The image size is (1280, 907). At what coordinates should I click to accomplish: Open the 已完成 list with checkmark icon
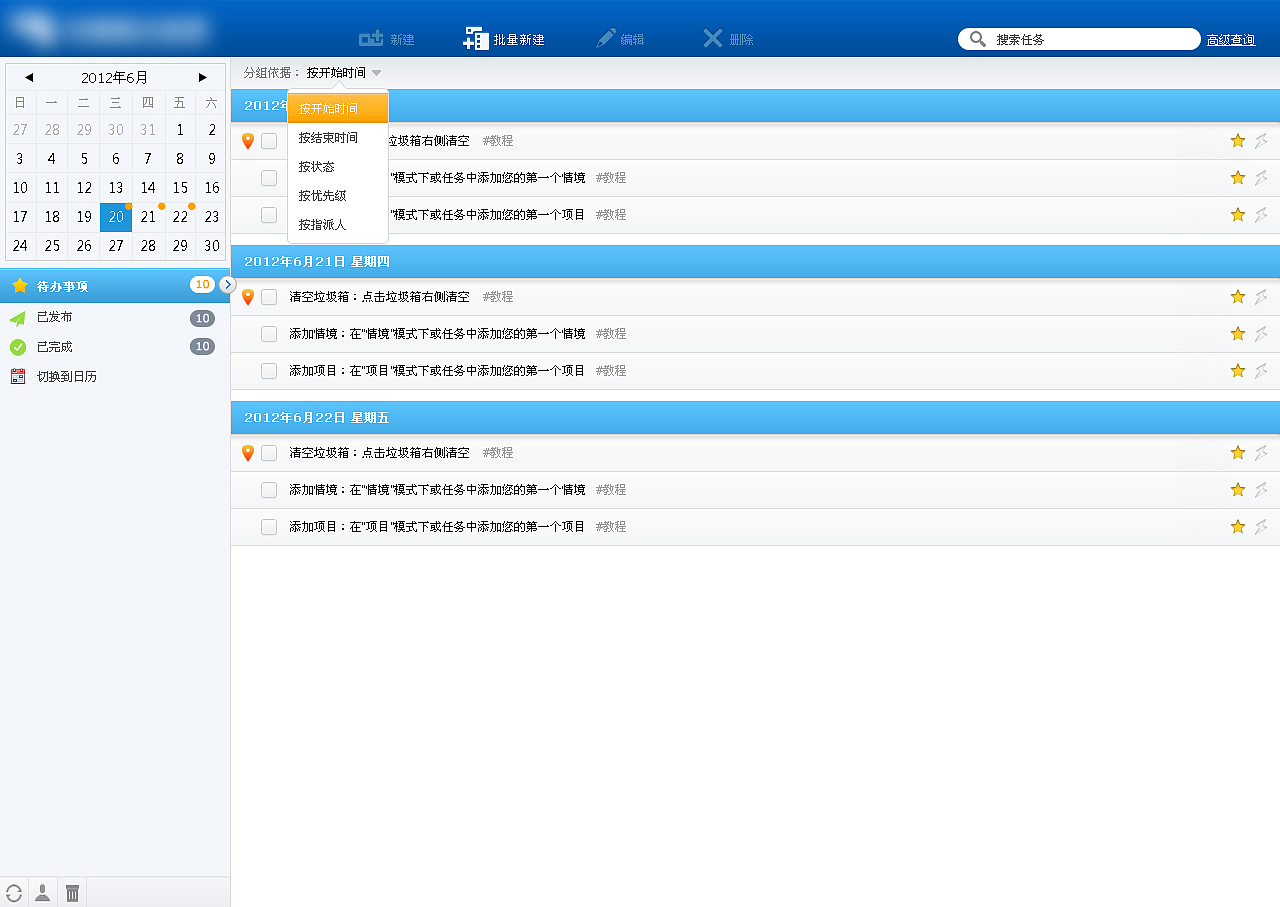pos(115,347)
